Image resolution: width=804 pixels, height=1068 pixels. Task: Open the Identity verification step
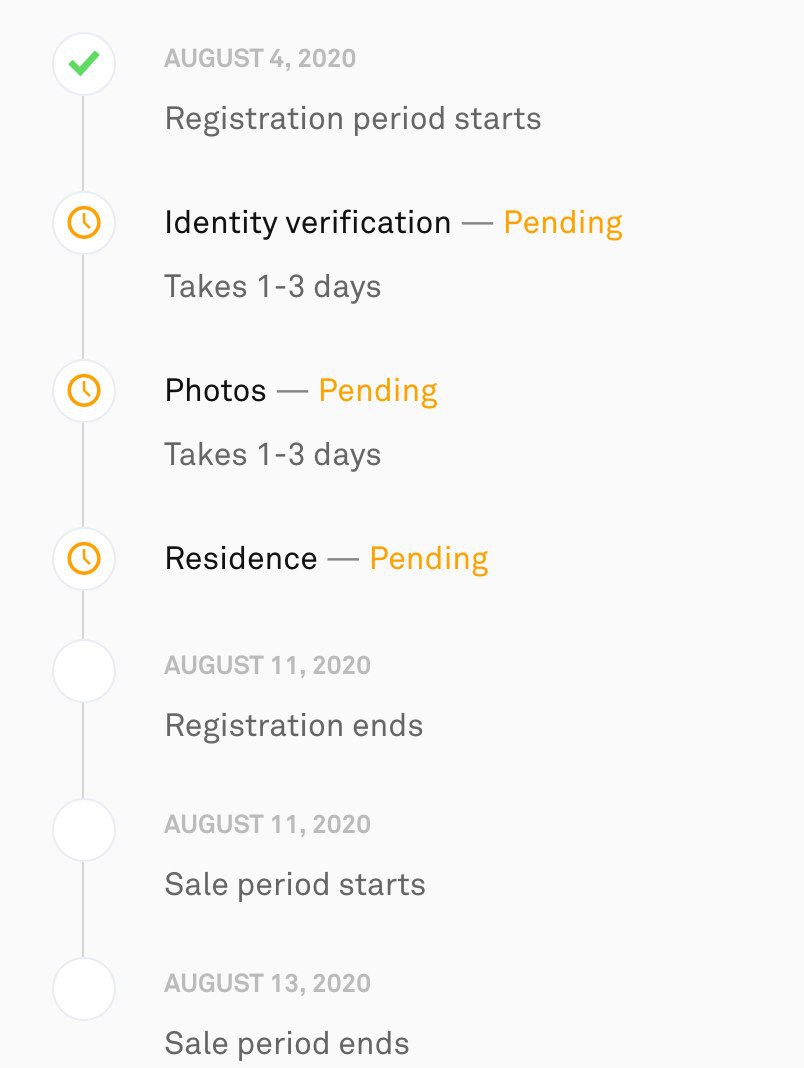(307, 223)
